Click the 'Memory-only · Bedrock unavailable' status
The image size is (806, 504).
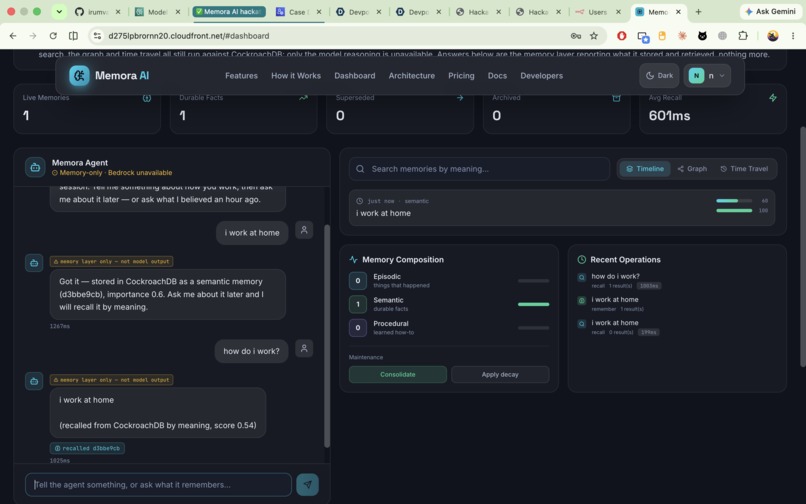pyautogui.click(x=112, y=173)
